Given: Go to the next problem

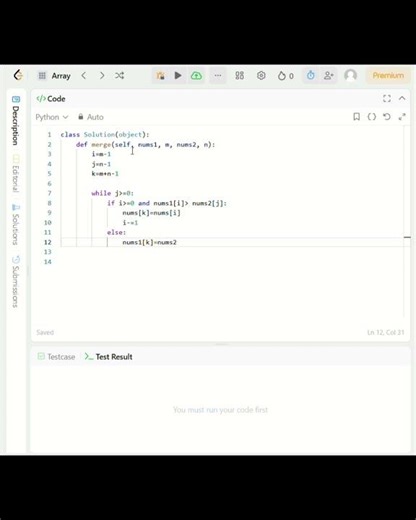Looking at the screenshot, I should point(102,76).
